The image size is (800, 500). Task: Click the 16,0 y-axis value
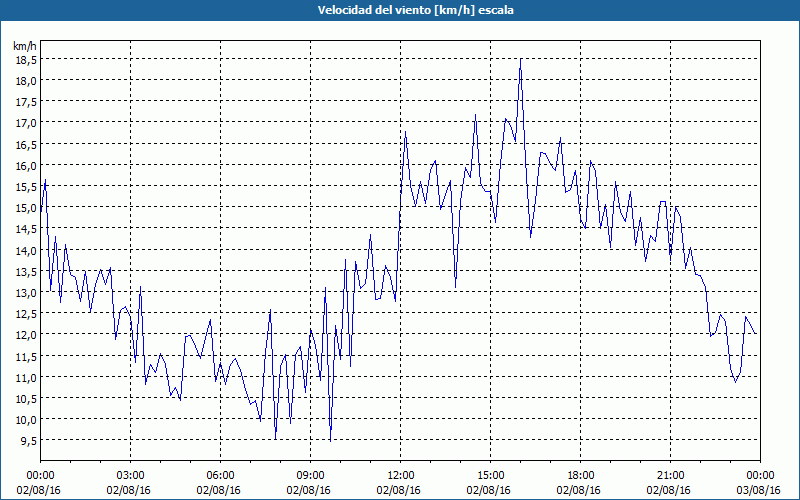coord(26,165)
